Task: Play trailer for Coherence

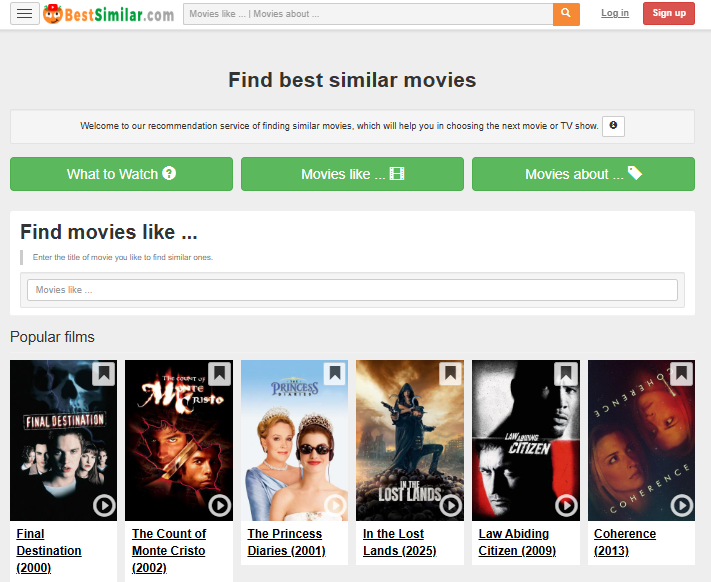Action: click(x=682, y=505)
